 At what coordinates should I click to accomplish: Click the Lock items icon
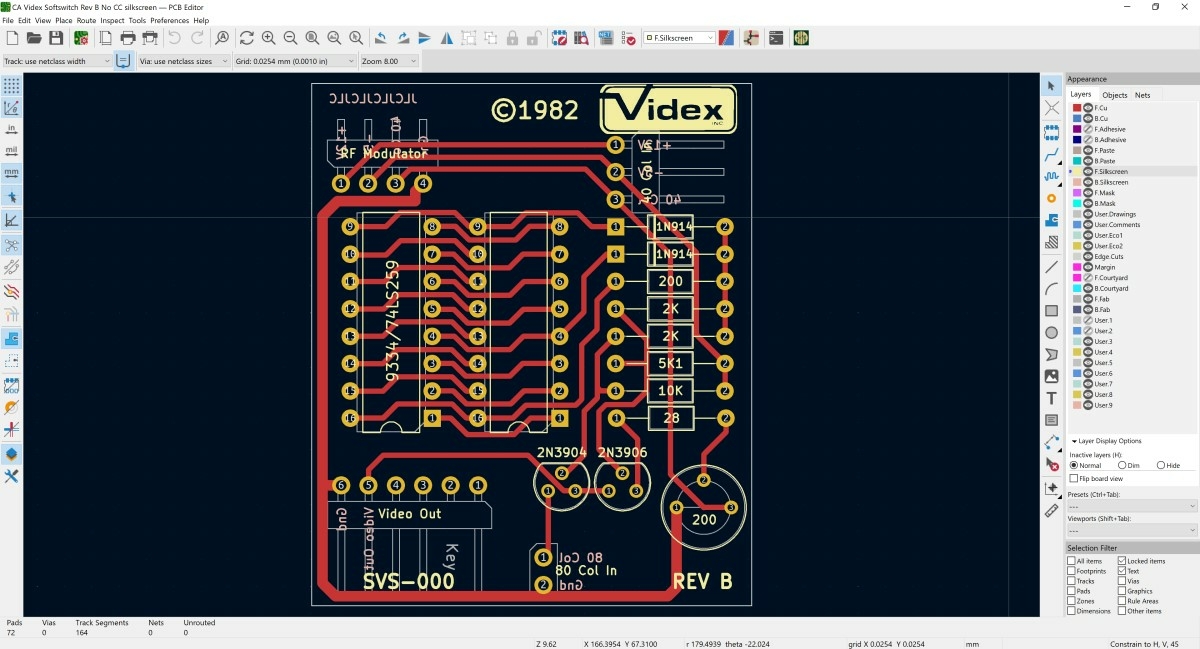click(x=512, y=38)
